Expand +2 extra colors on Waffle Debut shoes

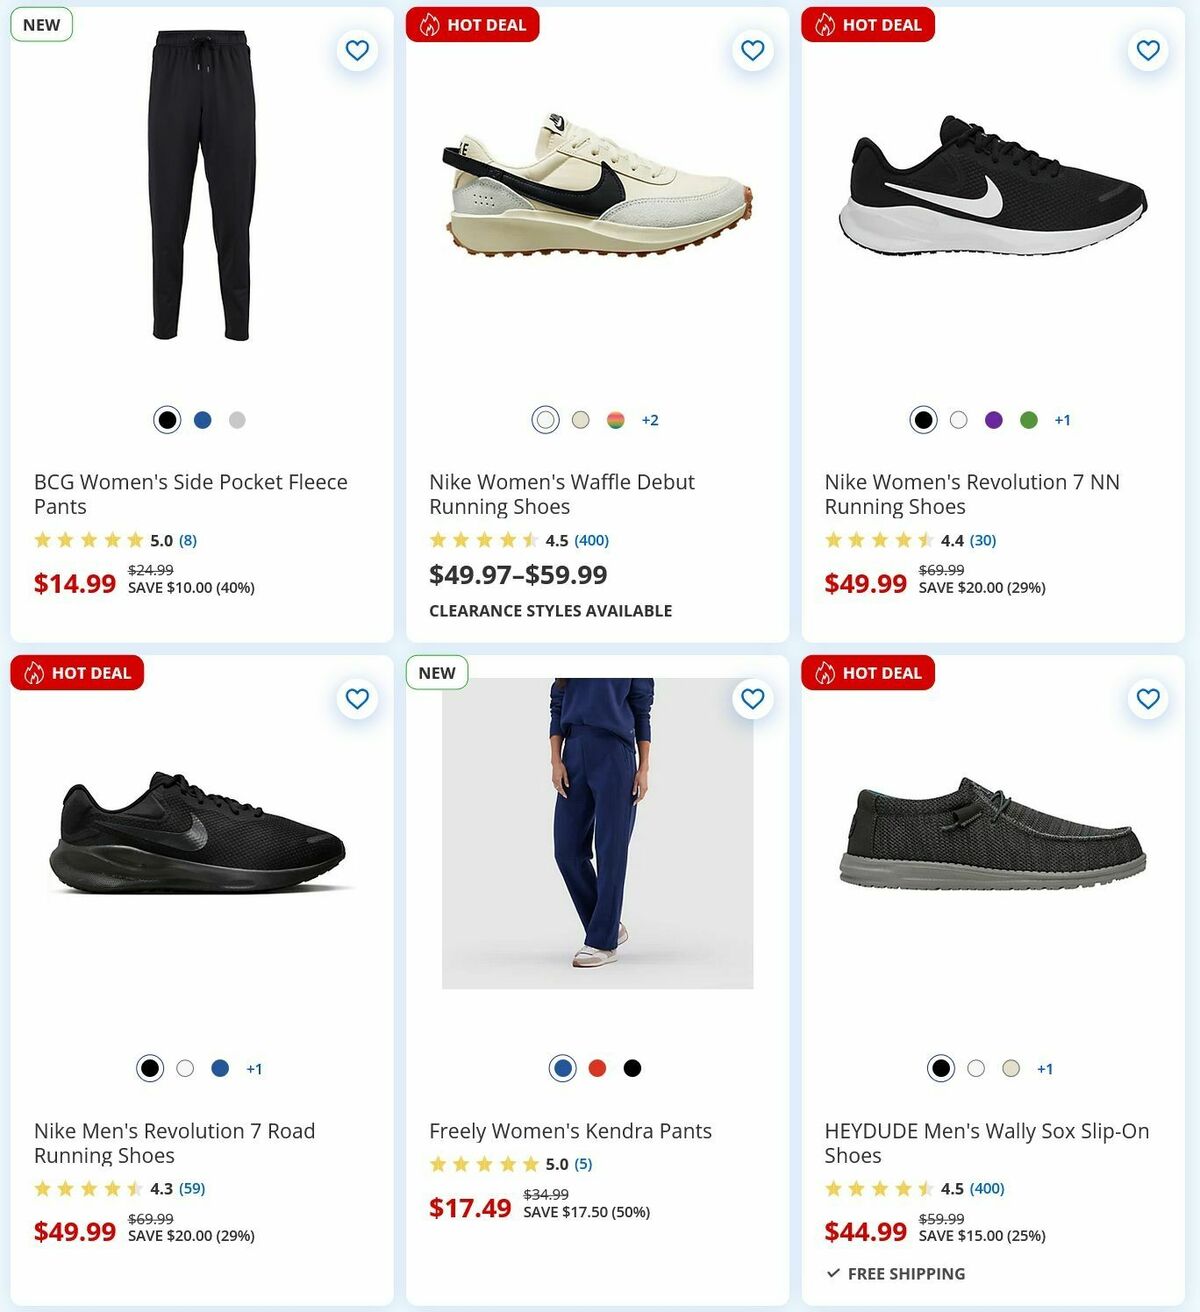650,420
